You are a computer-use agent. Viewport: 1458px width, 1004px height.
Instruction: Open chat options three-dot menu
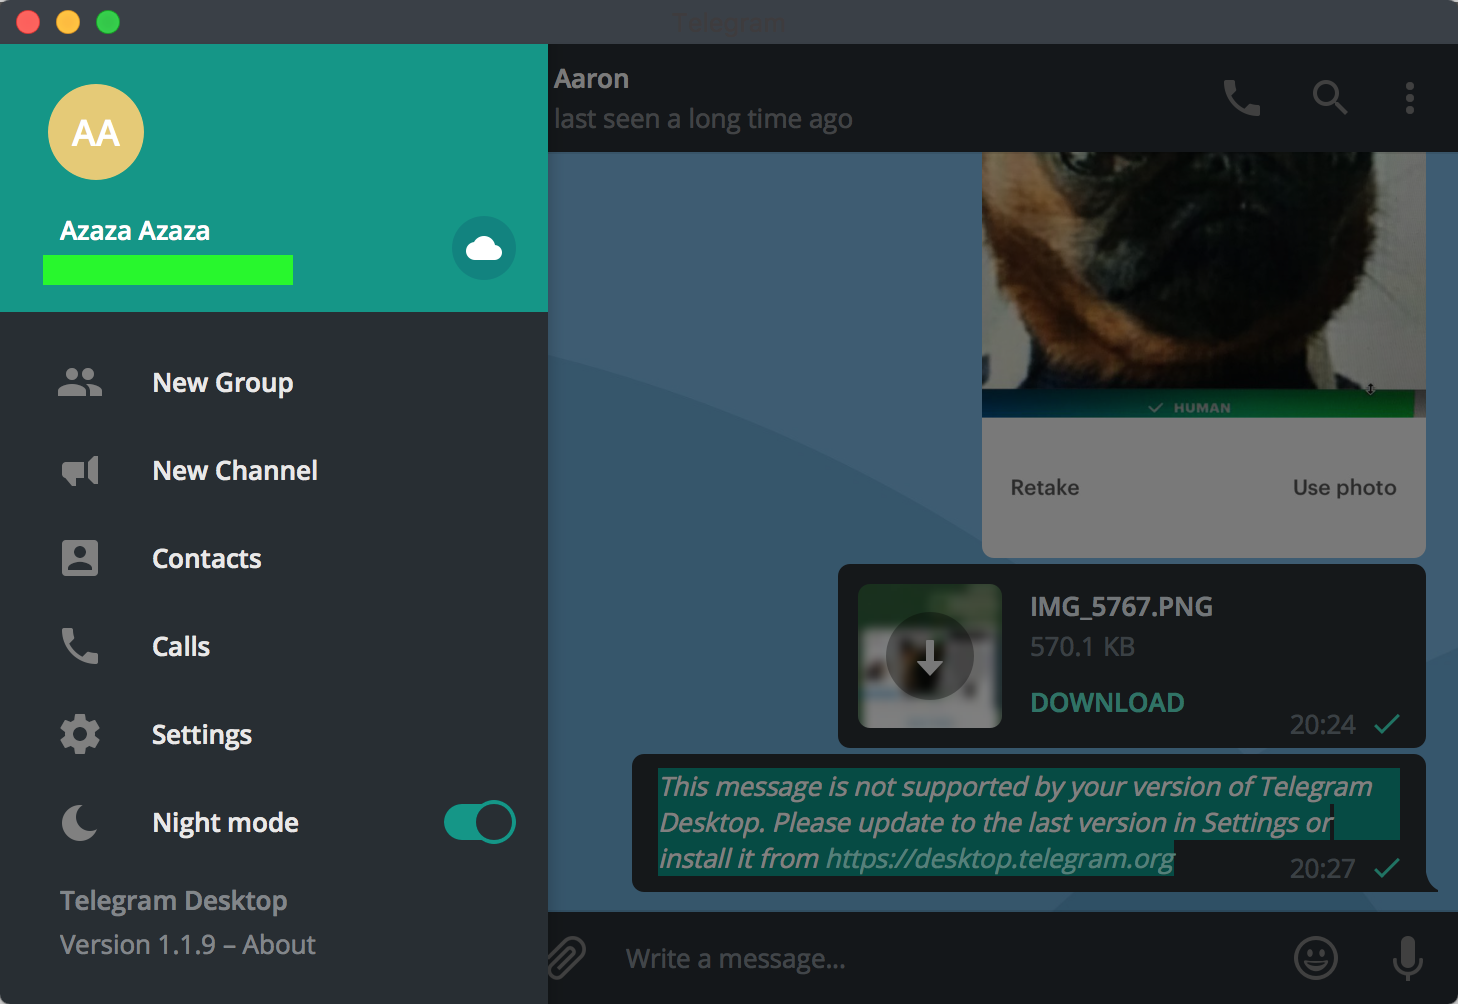click(x=1410, y=98)
